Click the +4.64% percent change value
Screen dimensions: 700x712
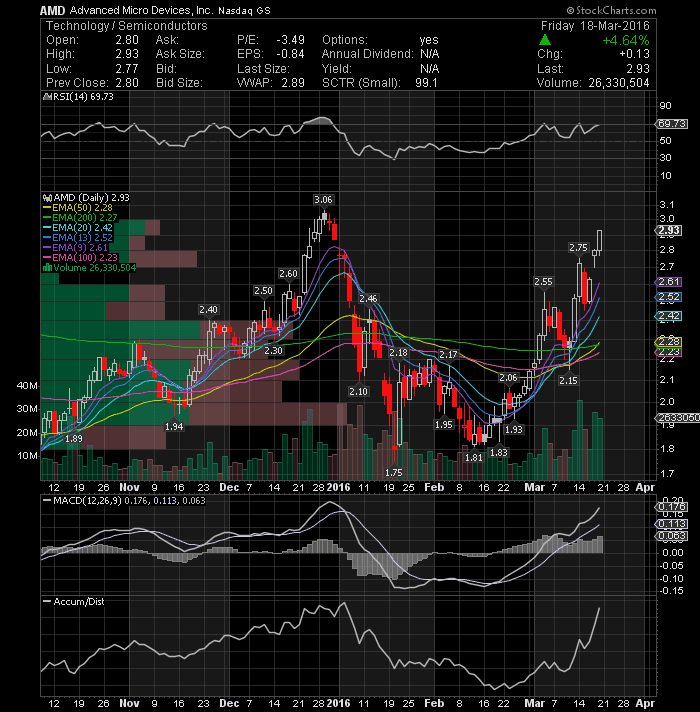click(x=626, y=40)
